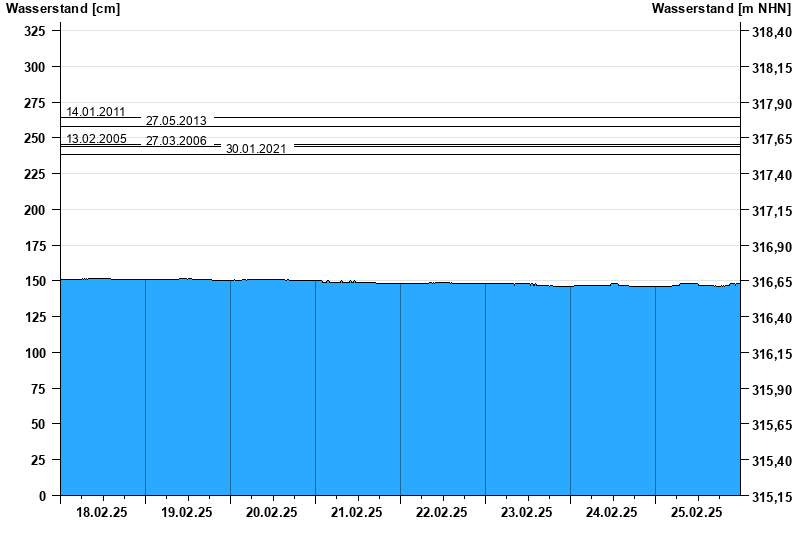Viewport: 800px width, 550px height.
Task: Select the 325 tick on the left axis
Action: [x=36, y=32]
